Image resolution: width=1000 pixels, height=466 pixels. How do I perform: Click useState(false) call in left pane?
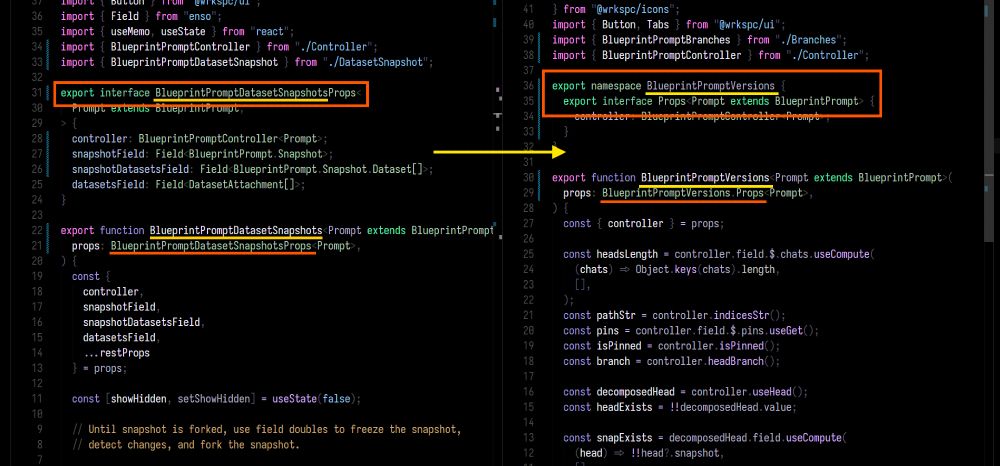tap(314, 399)
